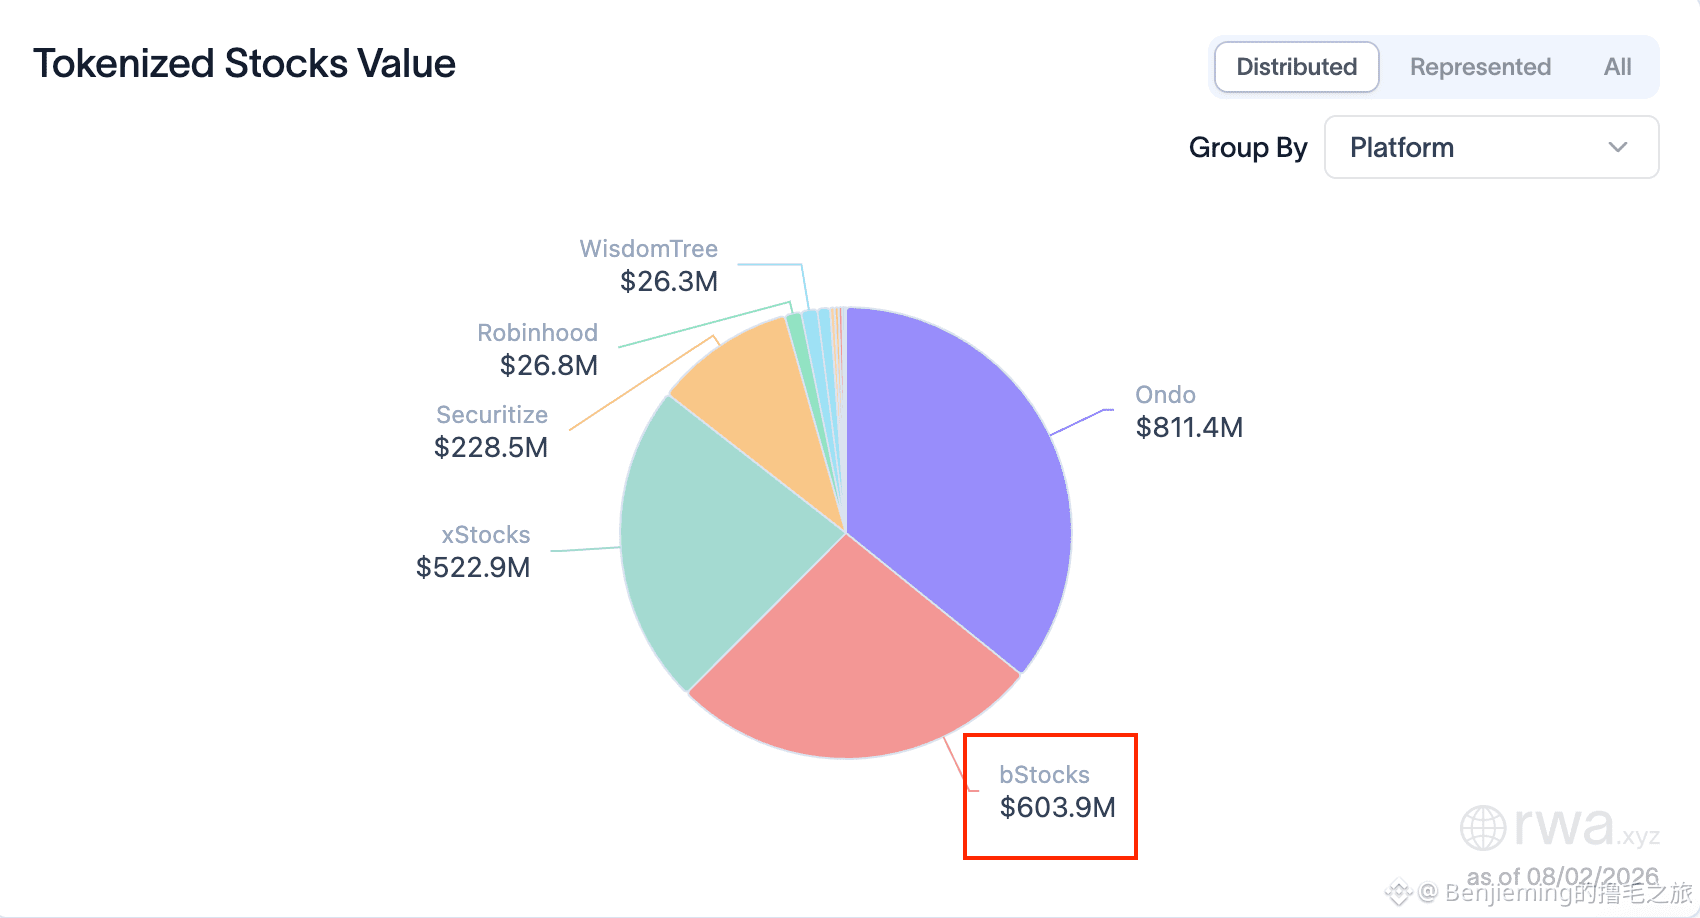Open the Group By Platform dropdown
The width and height of the screenshot is (1700, 918).
[x=1491, y=147]
